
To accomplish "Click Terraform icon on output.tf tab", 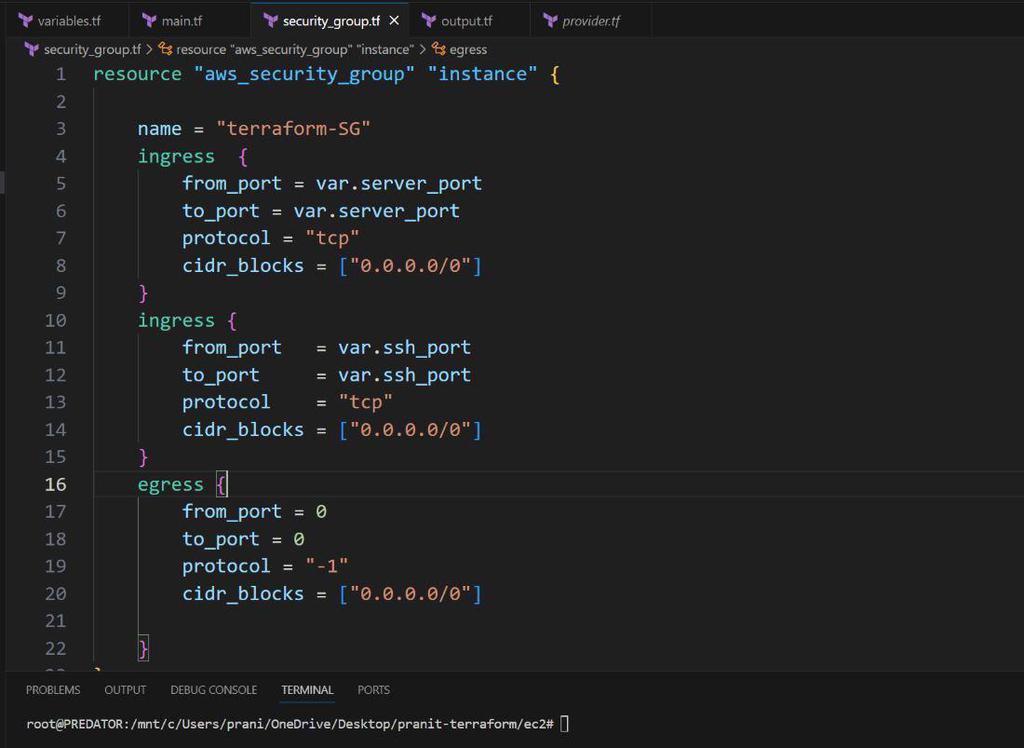I will pyautogui.click(x=429, y=21).
